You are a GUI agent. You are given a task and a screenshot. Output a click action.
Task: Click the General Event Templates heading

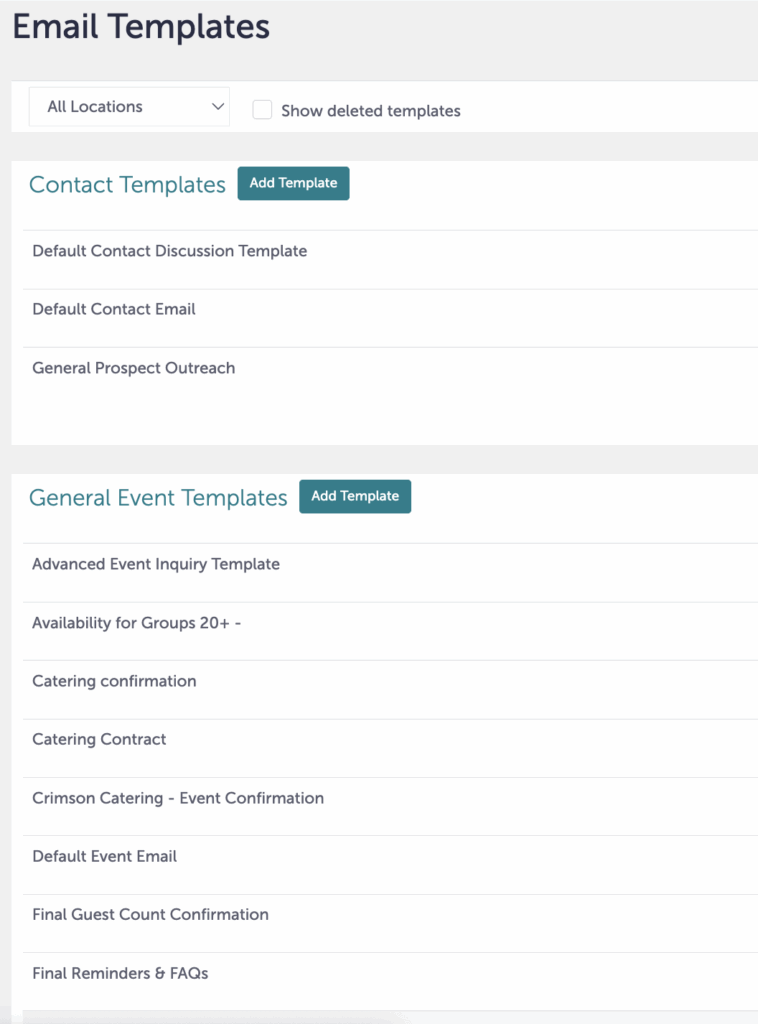click(158, 498)
